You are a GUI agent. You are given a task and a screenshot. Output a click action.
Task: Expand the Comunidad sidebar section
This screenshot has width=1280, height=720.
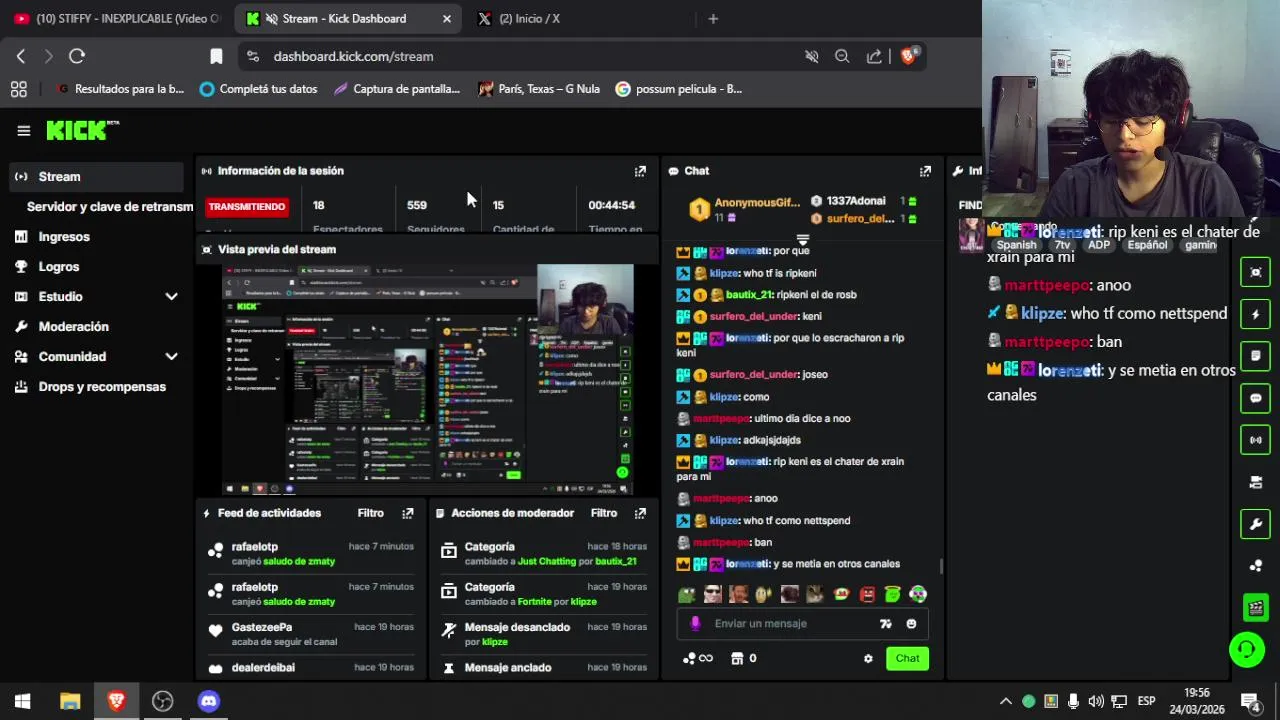point(171,357)
